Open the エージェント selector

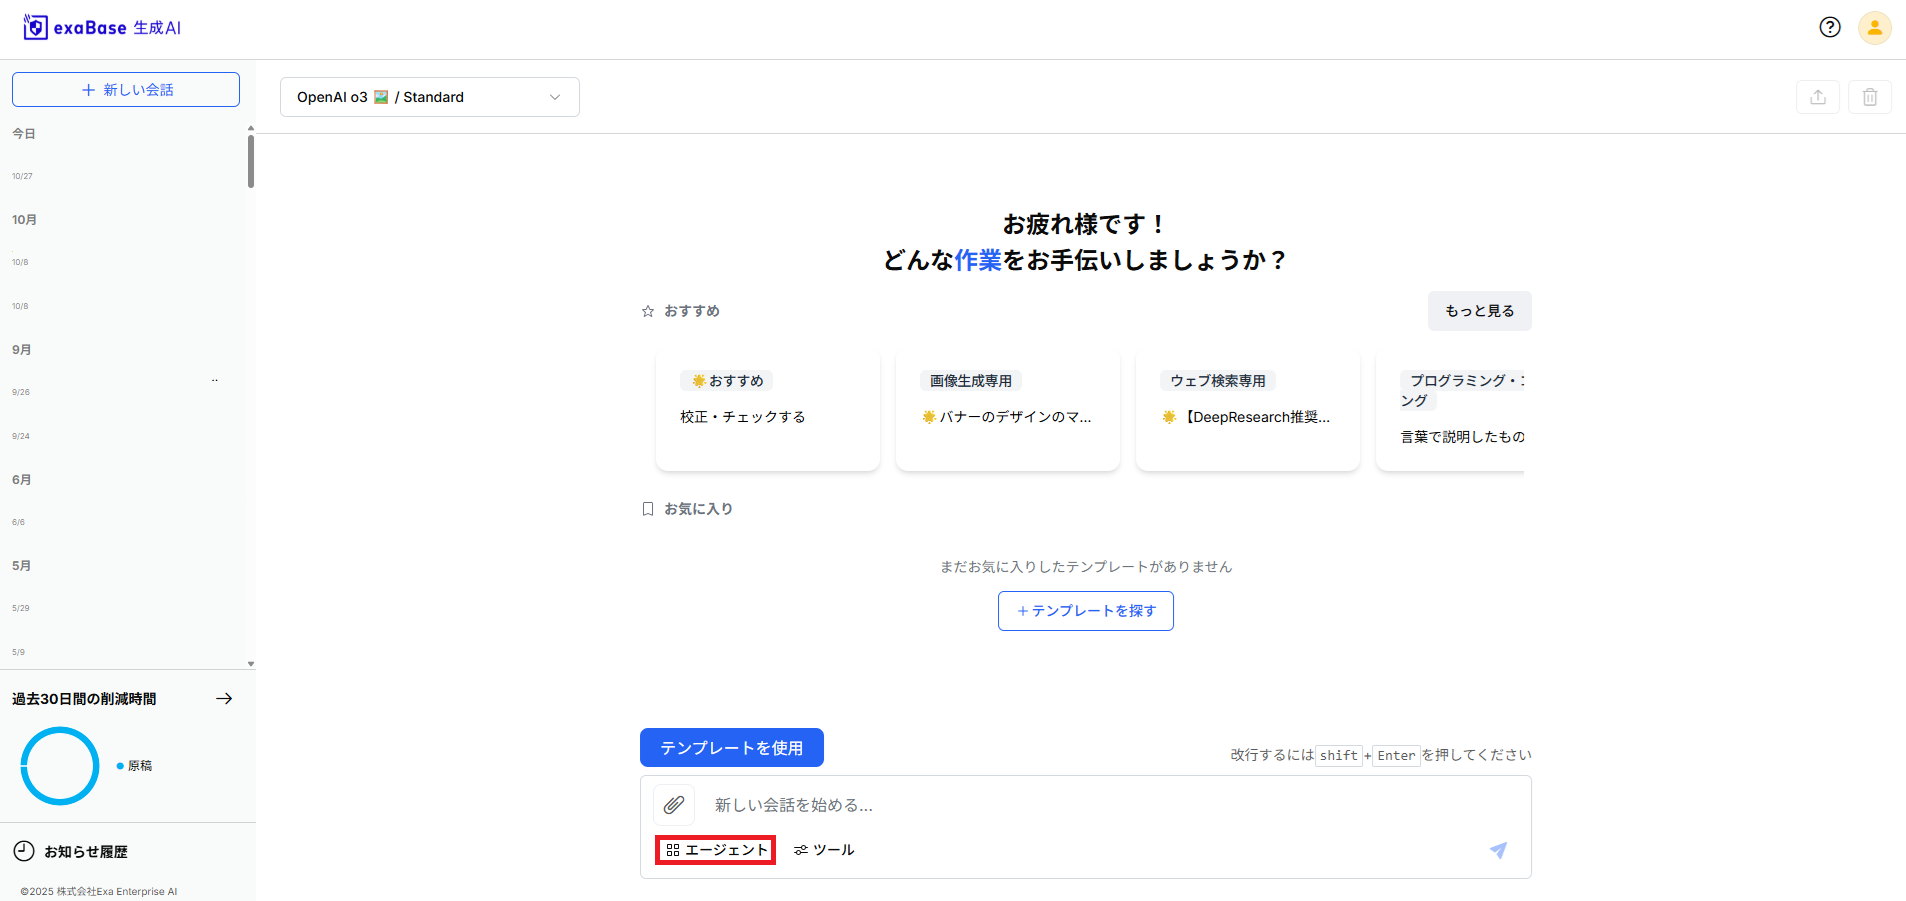click(x=716, y=850)
